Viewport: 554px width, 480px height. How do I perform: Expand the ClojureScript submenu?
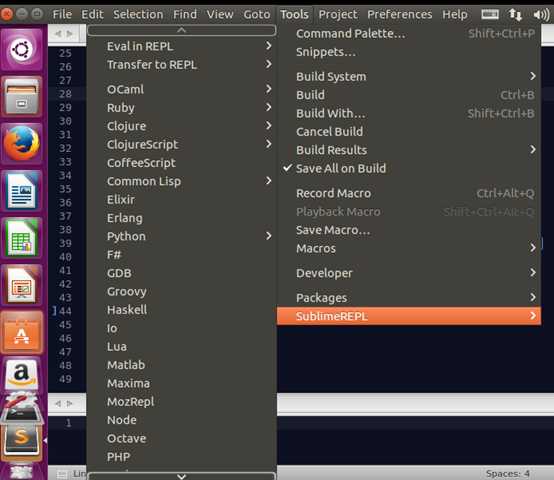click(x=182, y=144)
